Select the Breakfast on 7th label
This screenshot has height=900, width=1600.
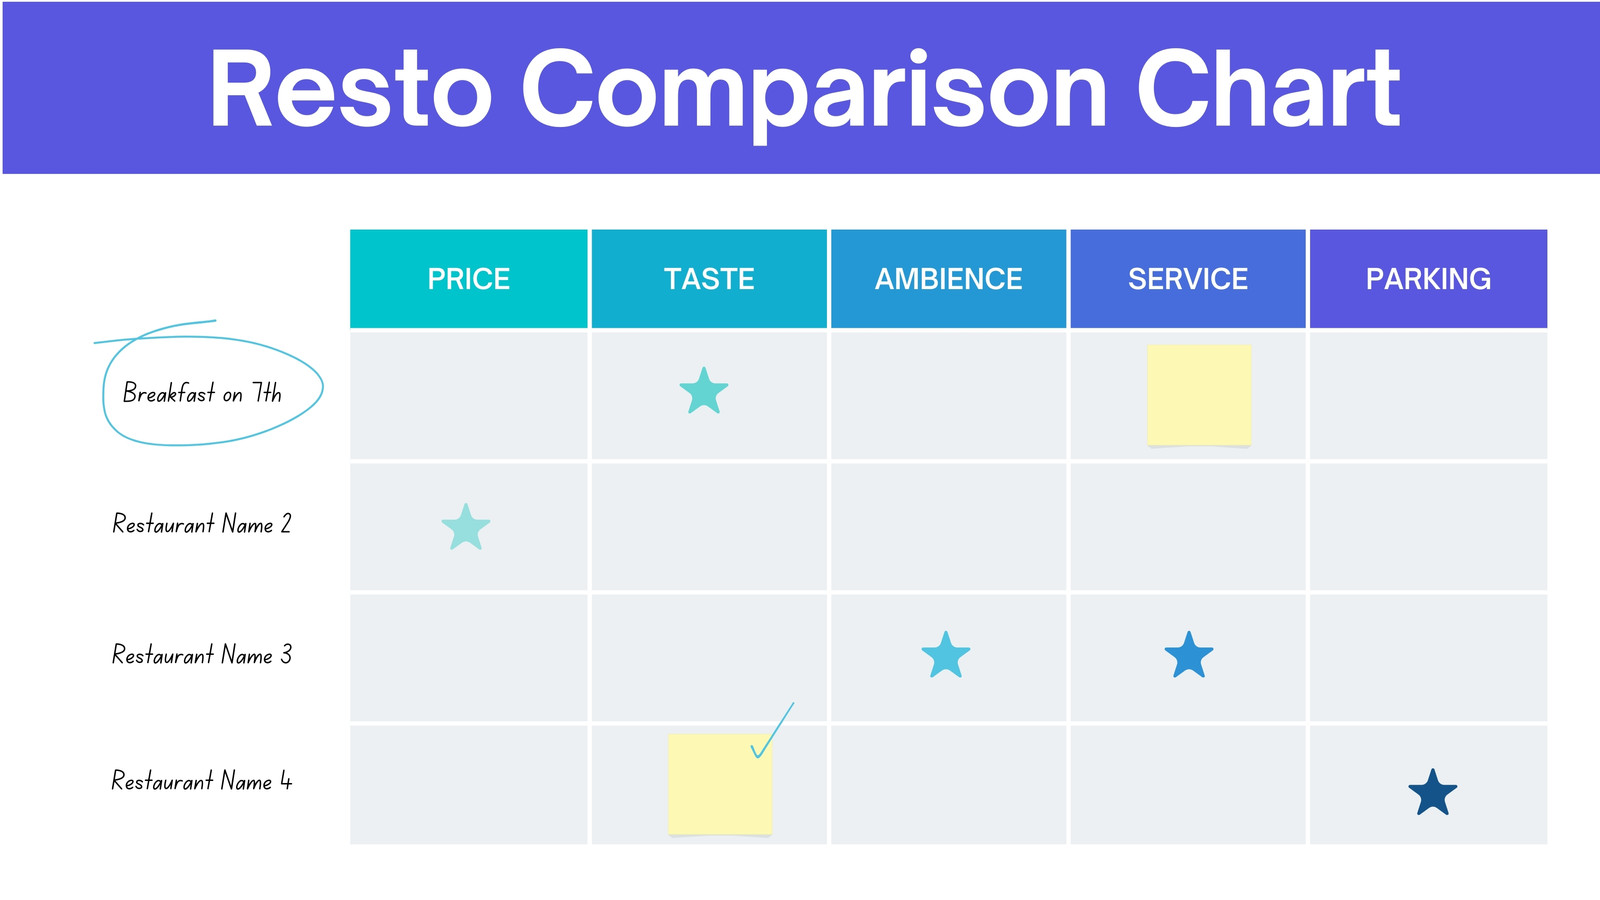coord(202,393)
